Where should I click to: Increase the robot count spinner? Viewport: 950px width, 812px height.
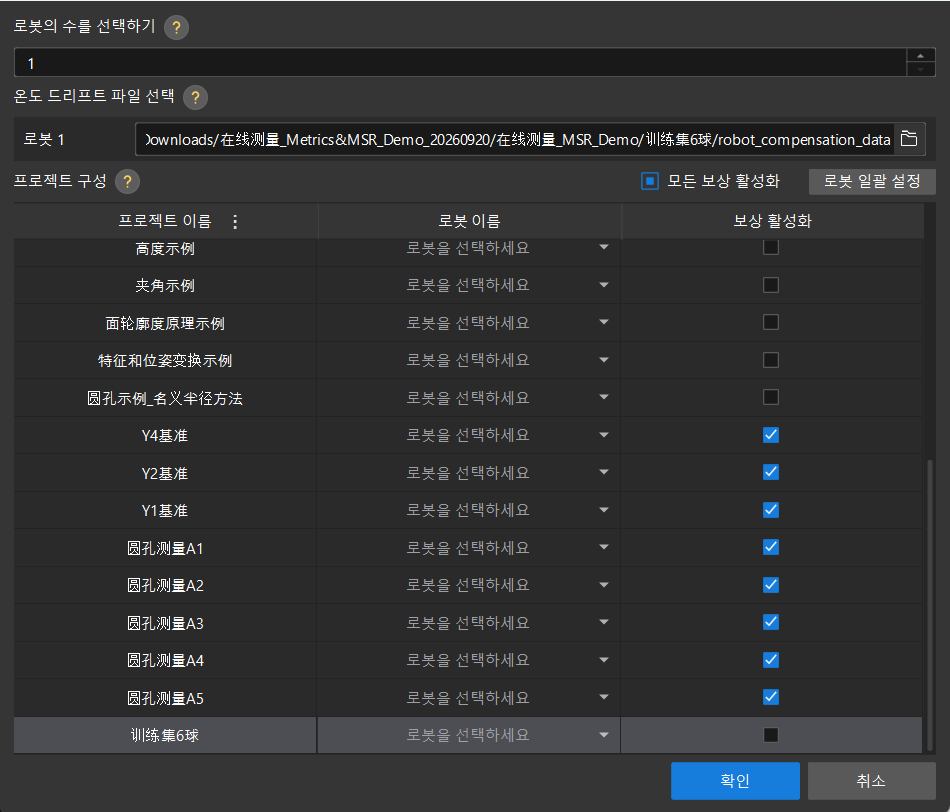pyautogui.click(x=920, y=56)
